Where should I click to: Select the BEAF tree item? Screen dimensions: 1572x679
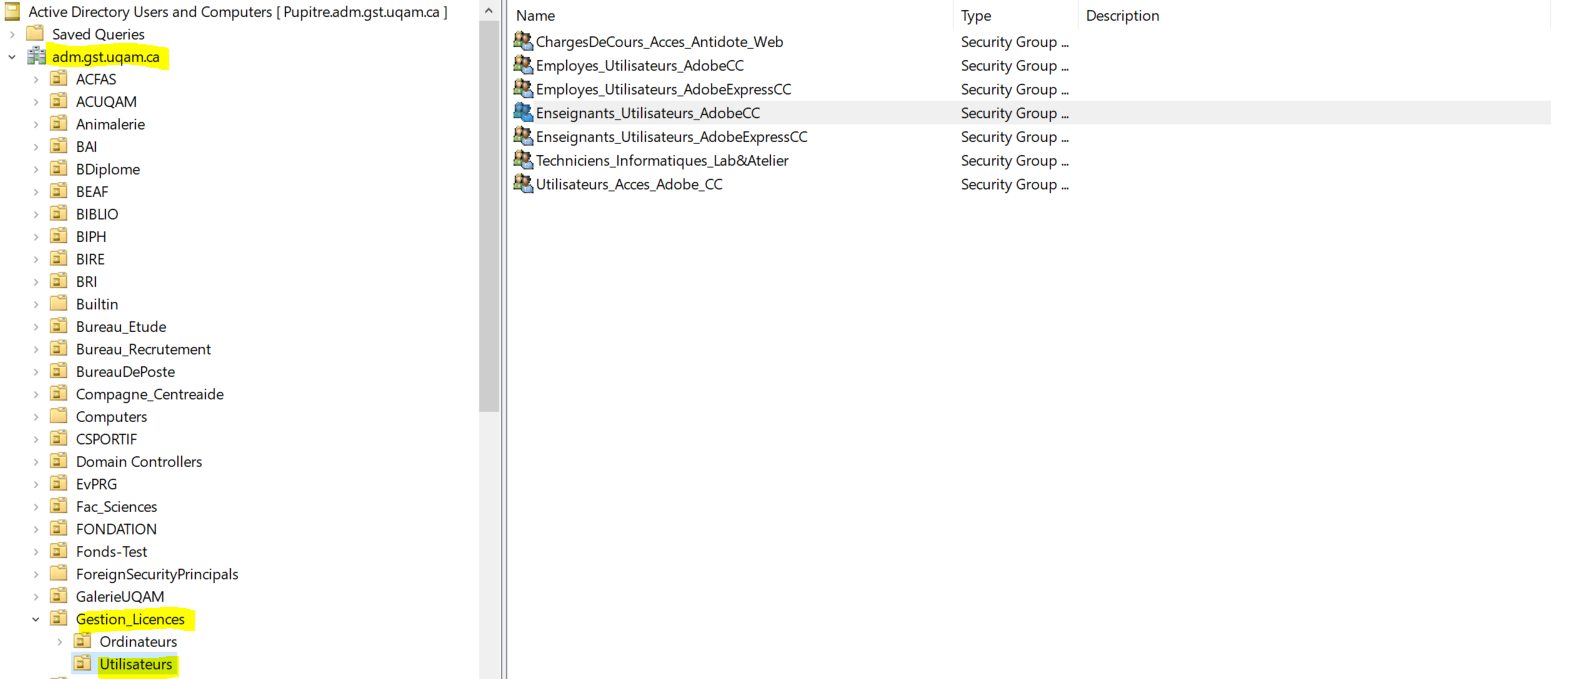[92, 191]
